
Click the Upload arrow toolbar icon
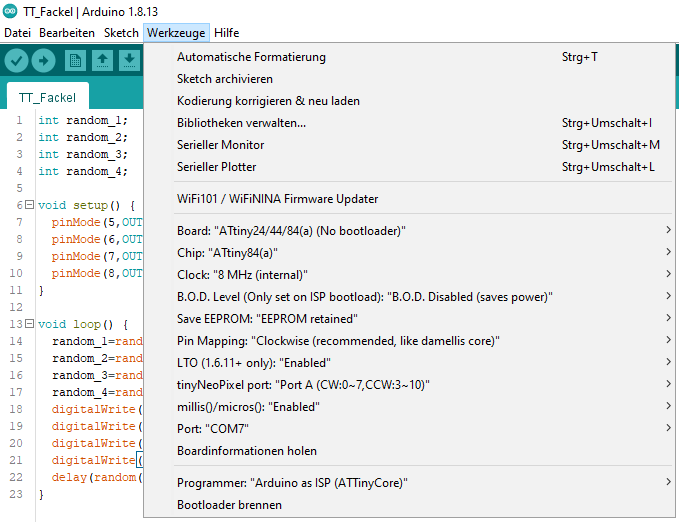tap(43, 61)
